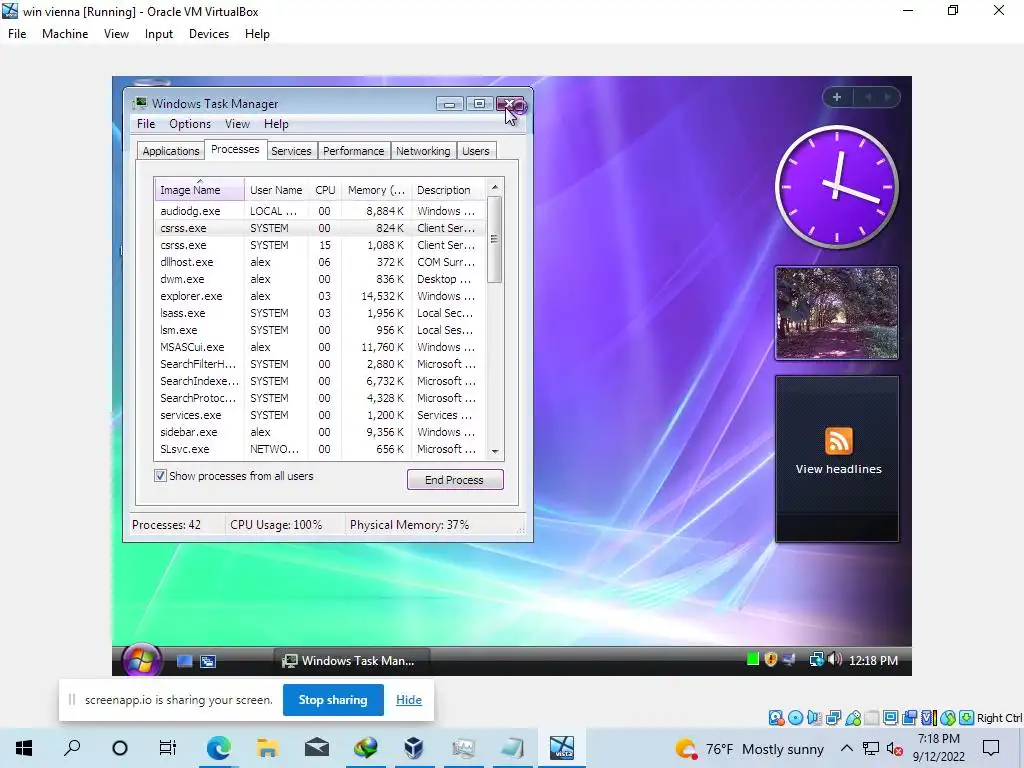Click End Process button
Screen dimensions: 1024x768
click(x=455, y=479)
